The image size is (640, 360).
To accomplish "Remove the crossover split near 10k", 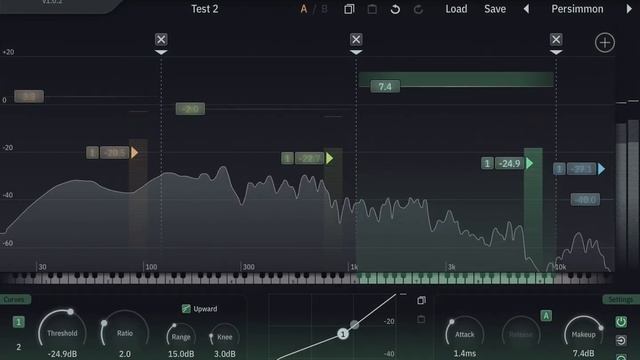I will (556, 40).
